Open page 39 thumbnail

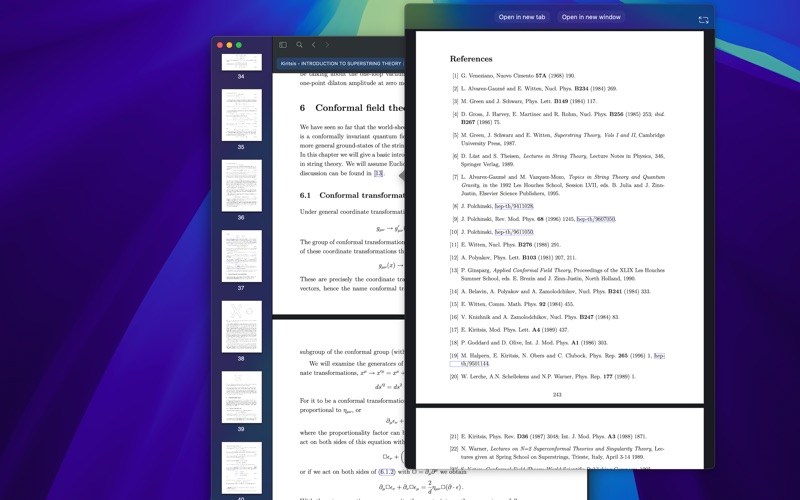241,396
